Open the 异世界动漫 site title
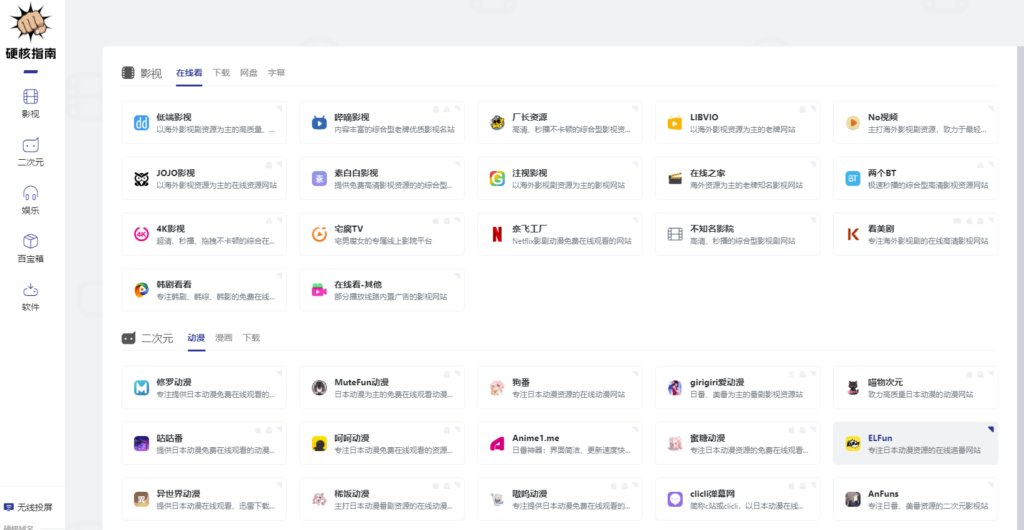Image resolution: width=1024 pixels, height=530 pixels. [179, 493]
